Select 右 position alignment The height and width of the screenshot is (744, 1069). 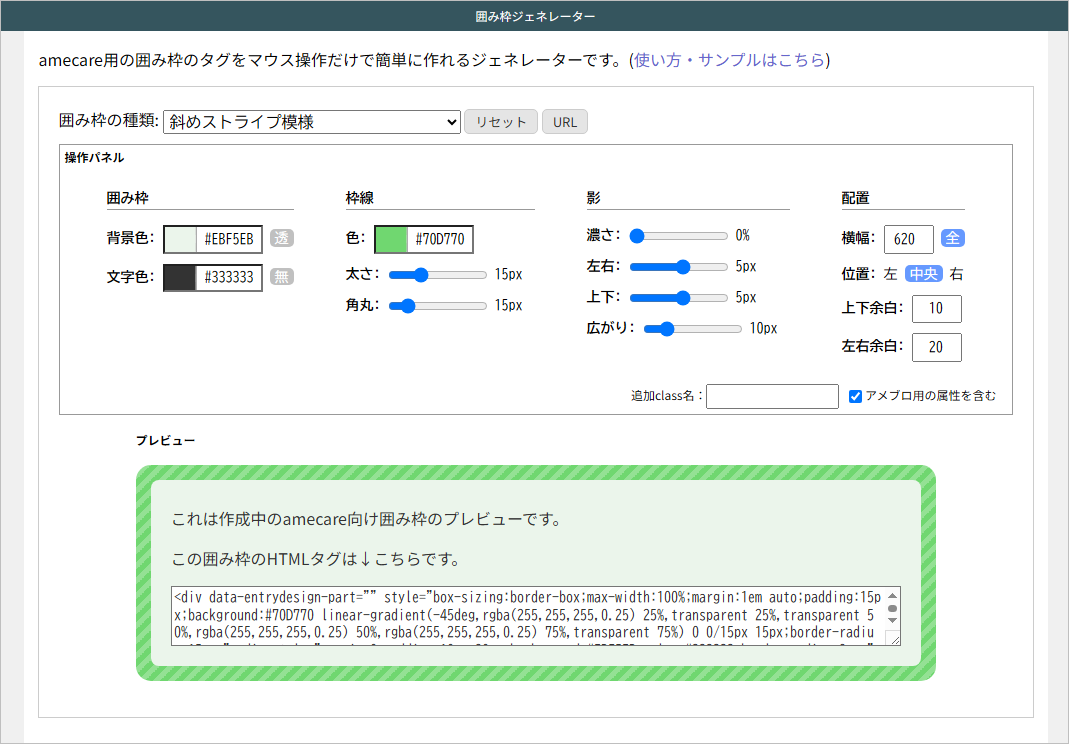[x=957, y=274]
